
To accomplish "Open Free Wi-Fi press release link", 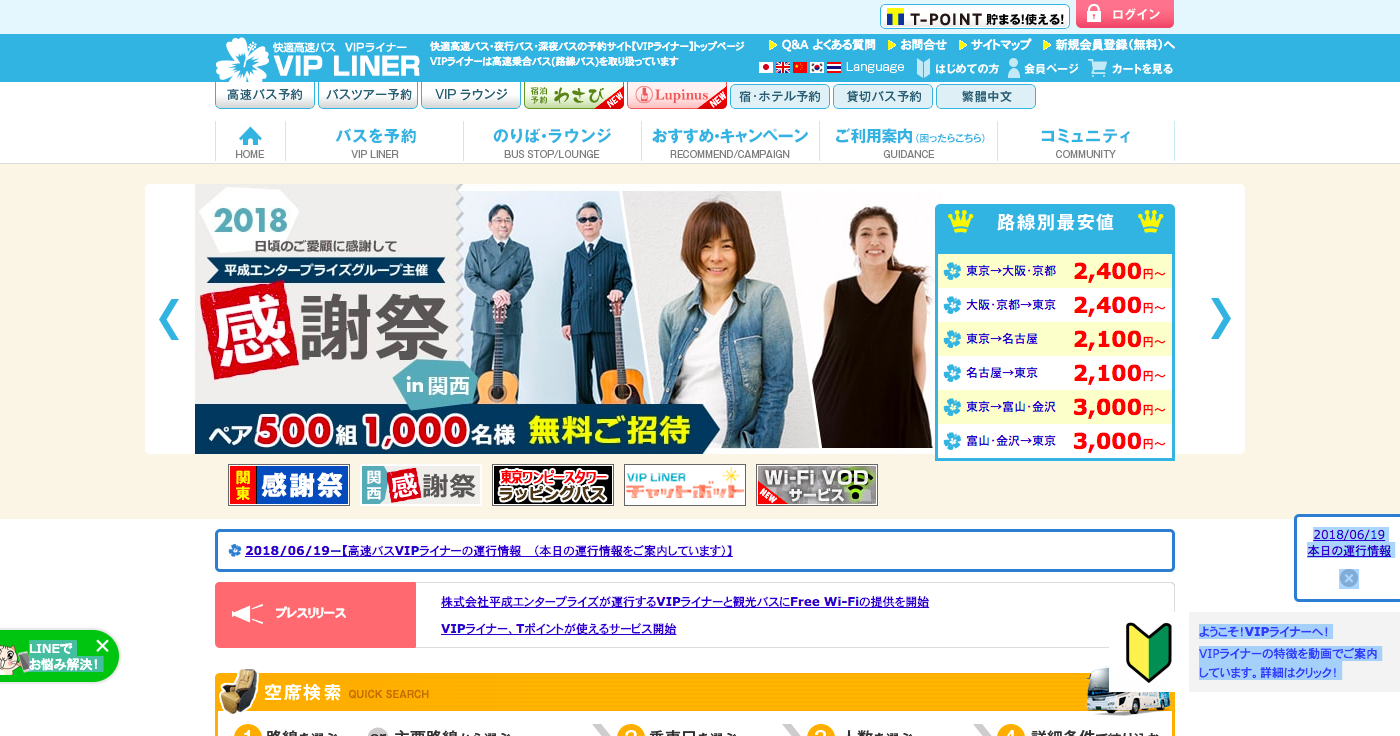I will coord(685,602).
